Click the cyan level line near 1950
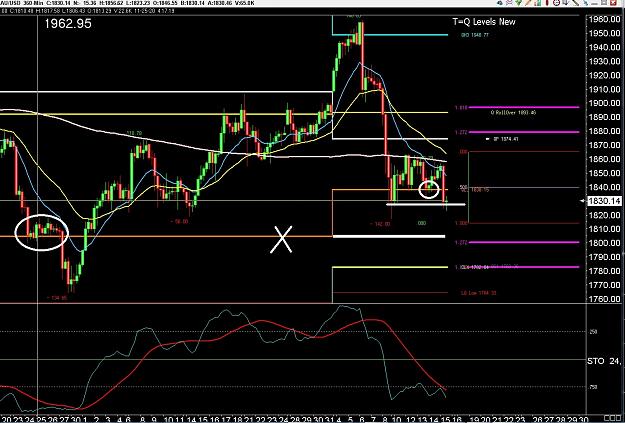 click(390, 35)
